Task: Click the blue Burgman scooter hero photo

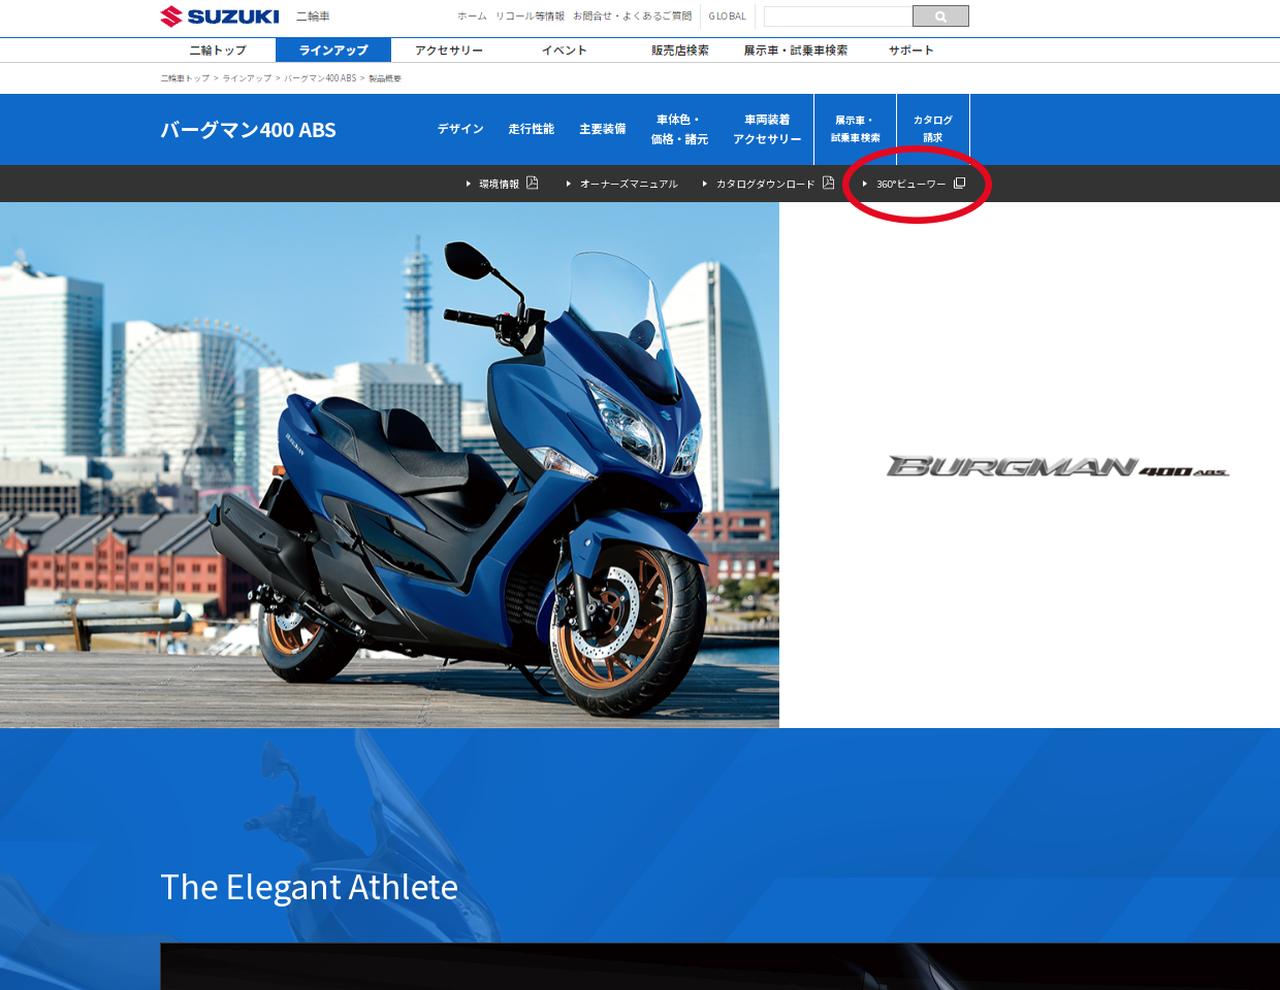Action: pos(389,464)
